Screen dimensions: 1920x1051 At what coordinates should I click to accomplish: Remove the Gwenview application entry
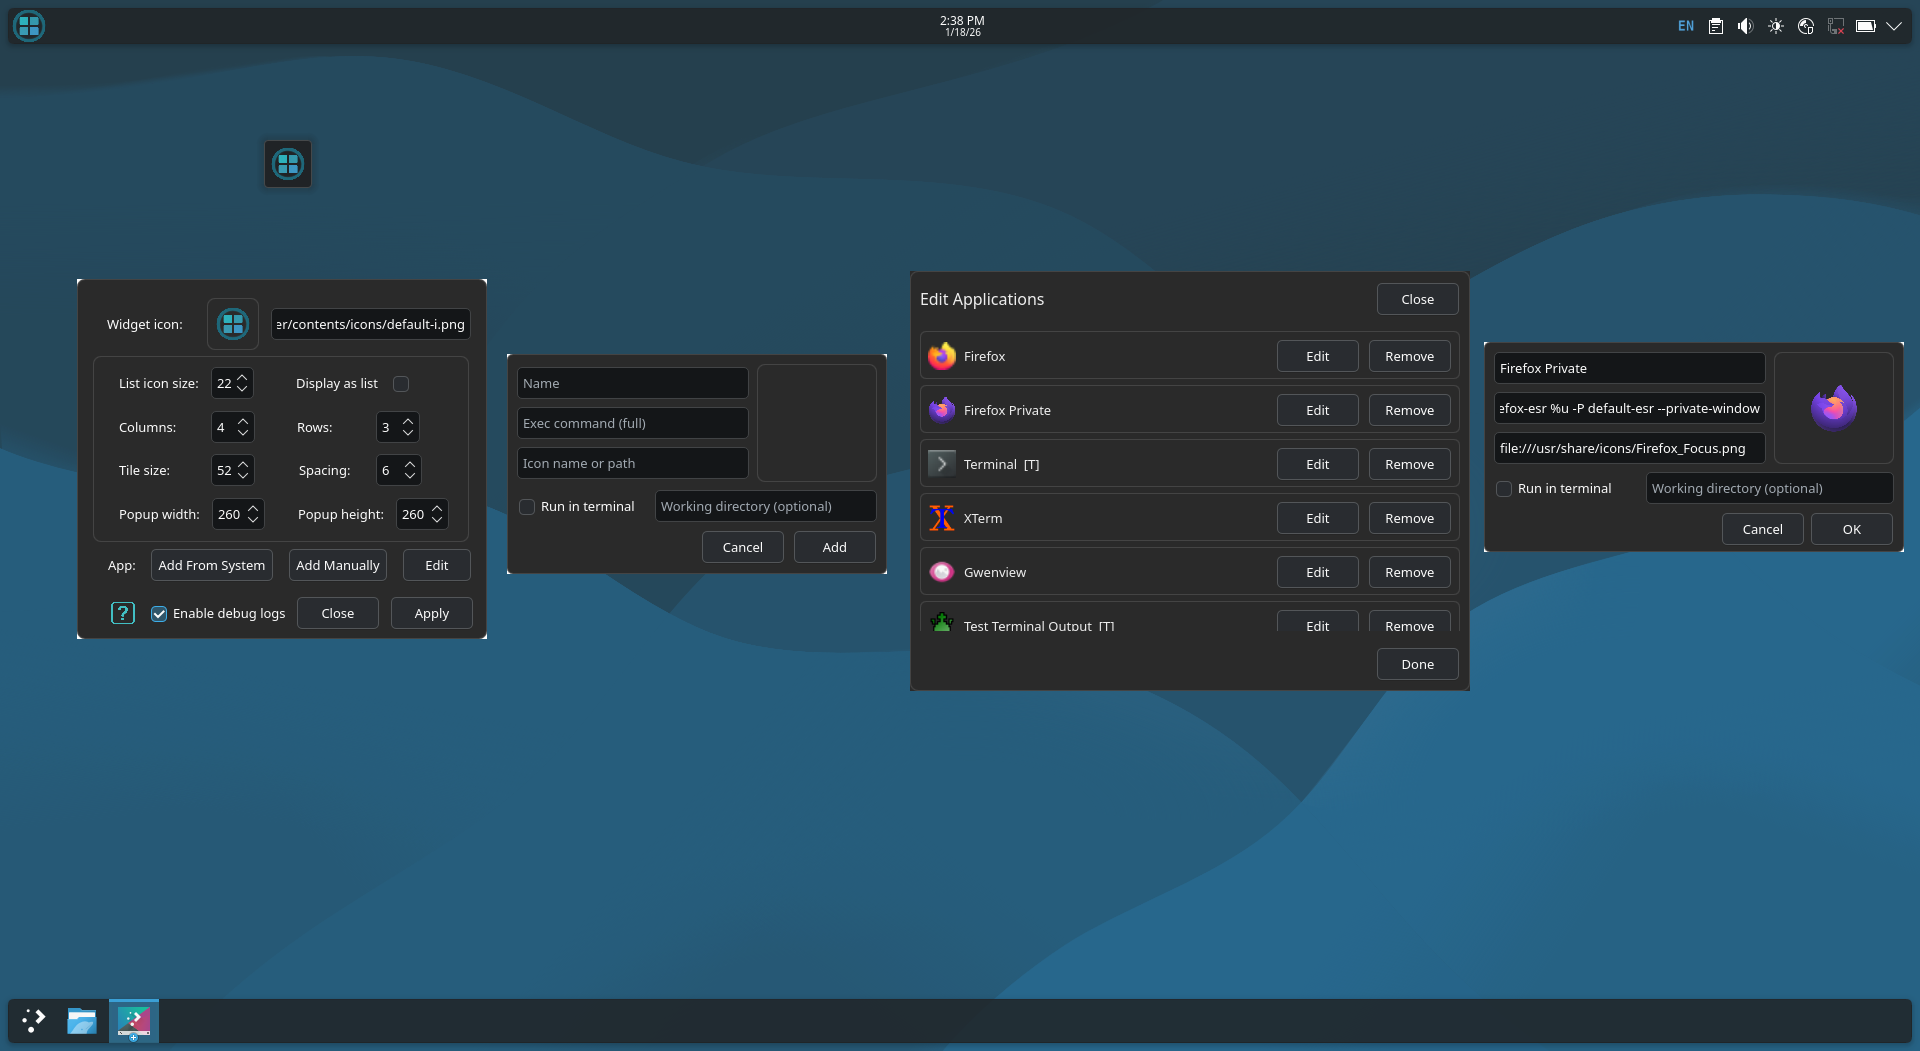pyautogui.click(x=1410, y=572)
